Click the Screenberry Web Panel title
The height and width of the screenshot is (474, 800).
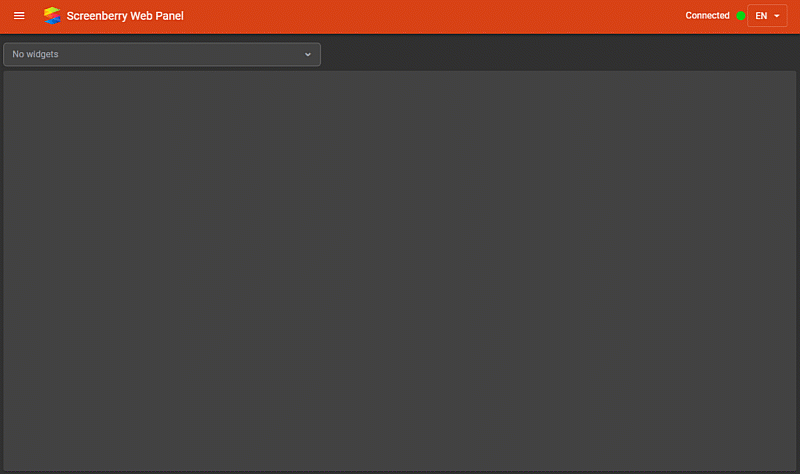click(125, 16)
